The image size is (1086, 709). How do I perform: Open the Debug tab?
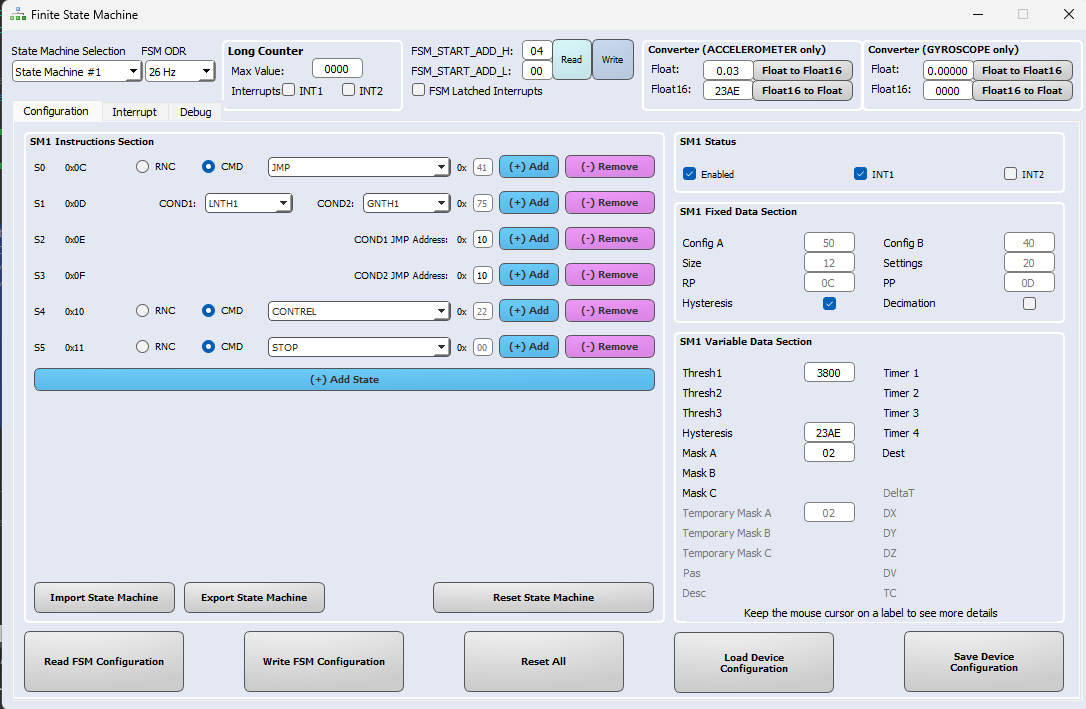195,111
